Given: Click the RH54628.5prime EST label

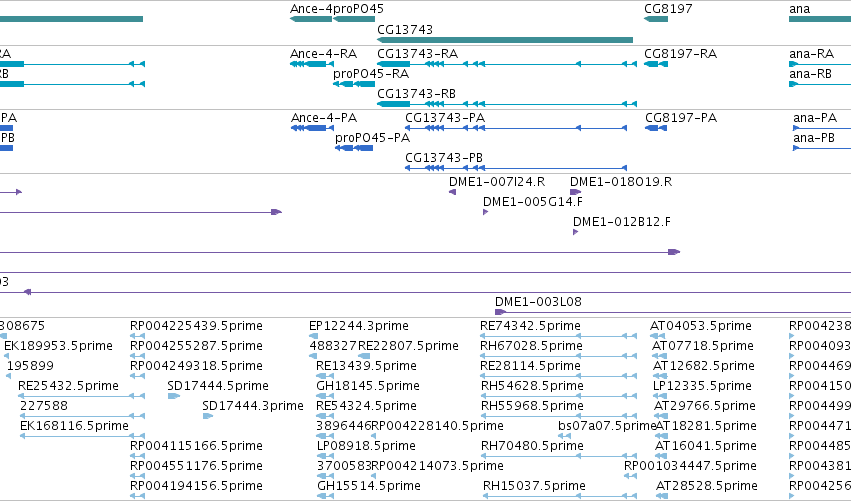Looking at the screenshot, I should click(532, 386).
